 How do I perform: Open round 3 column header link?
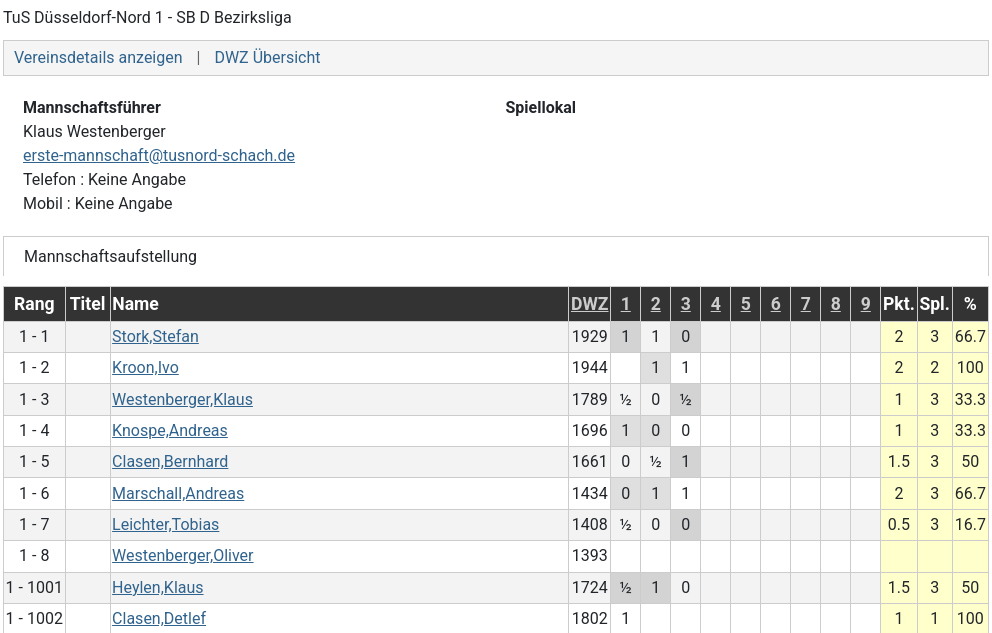tap(685, 304)
